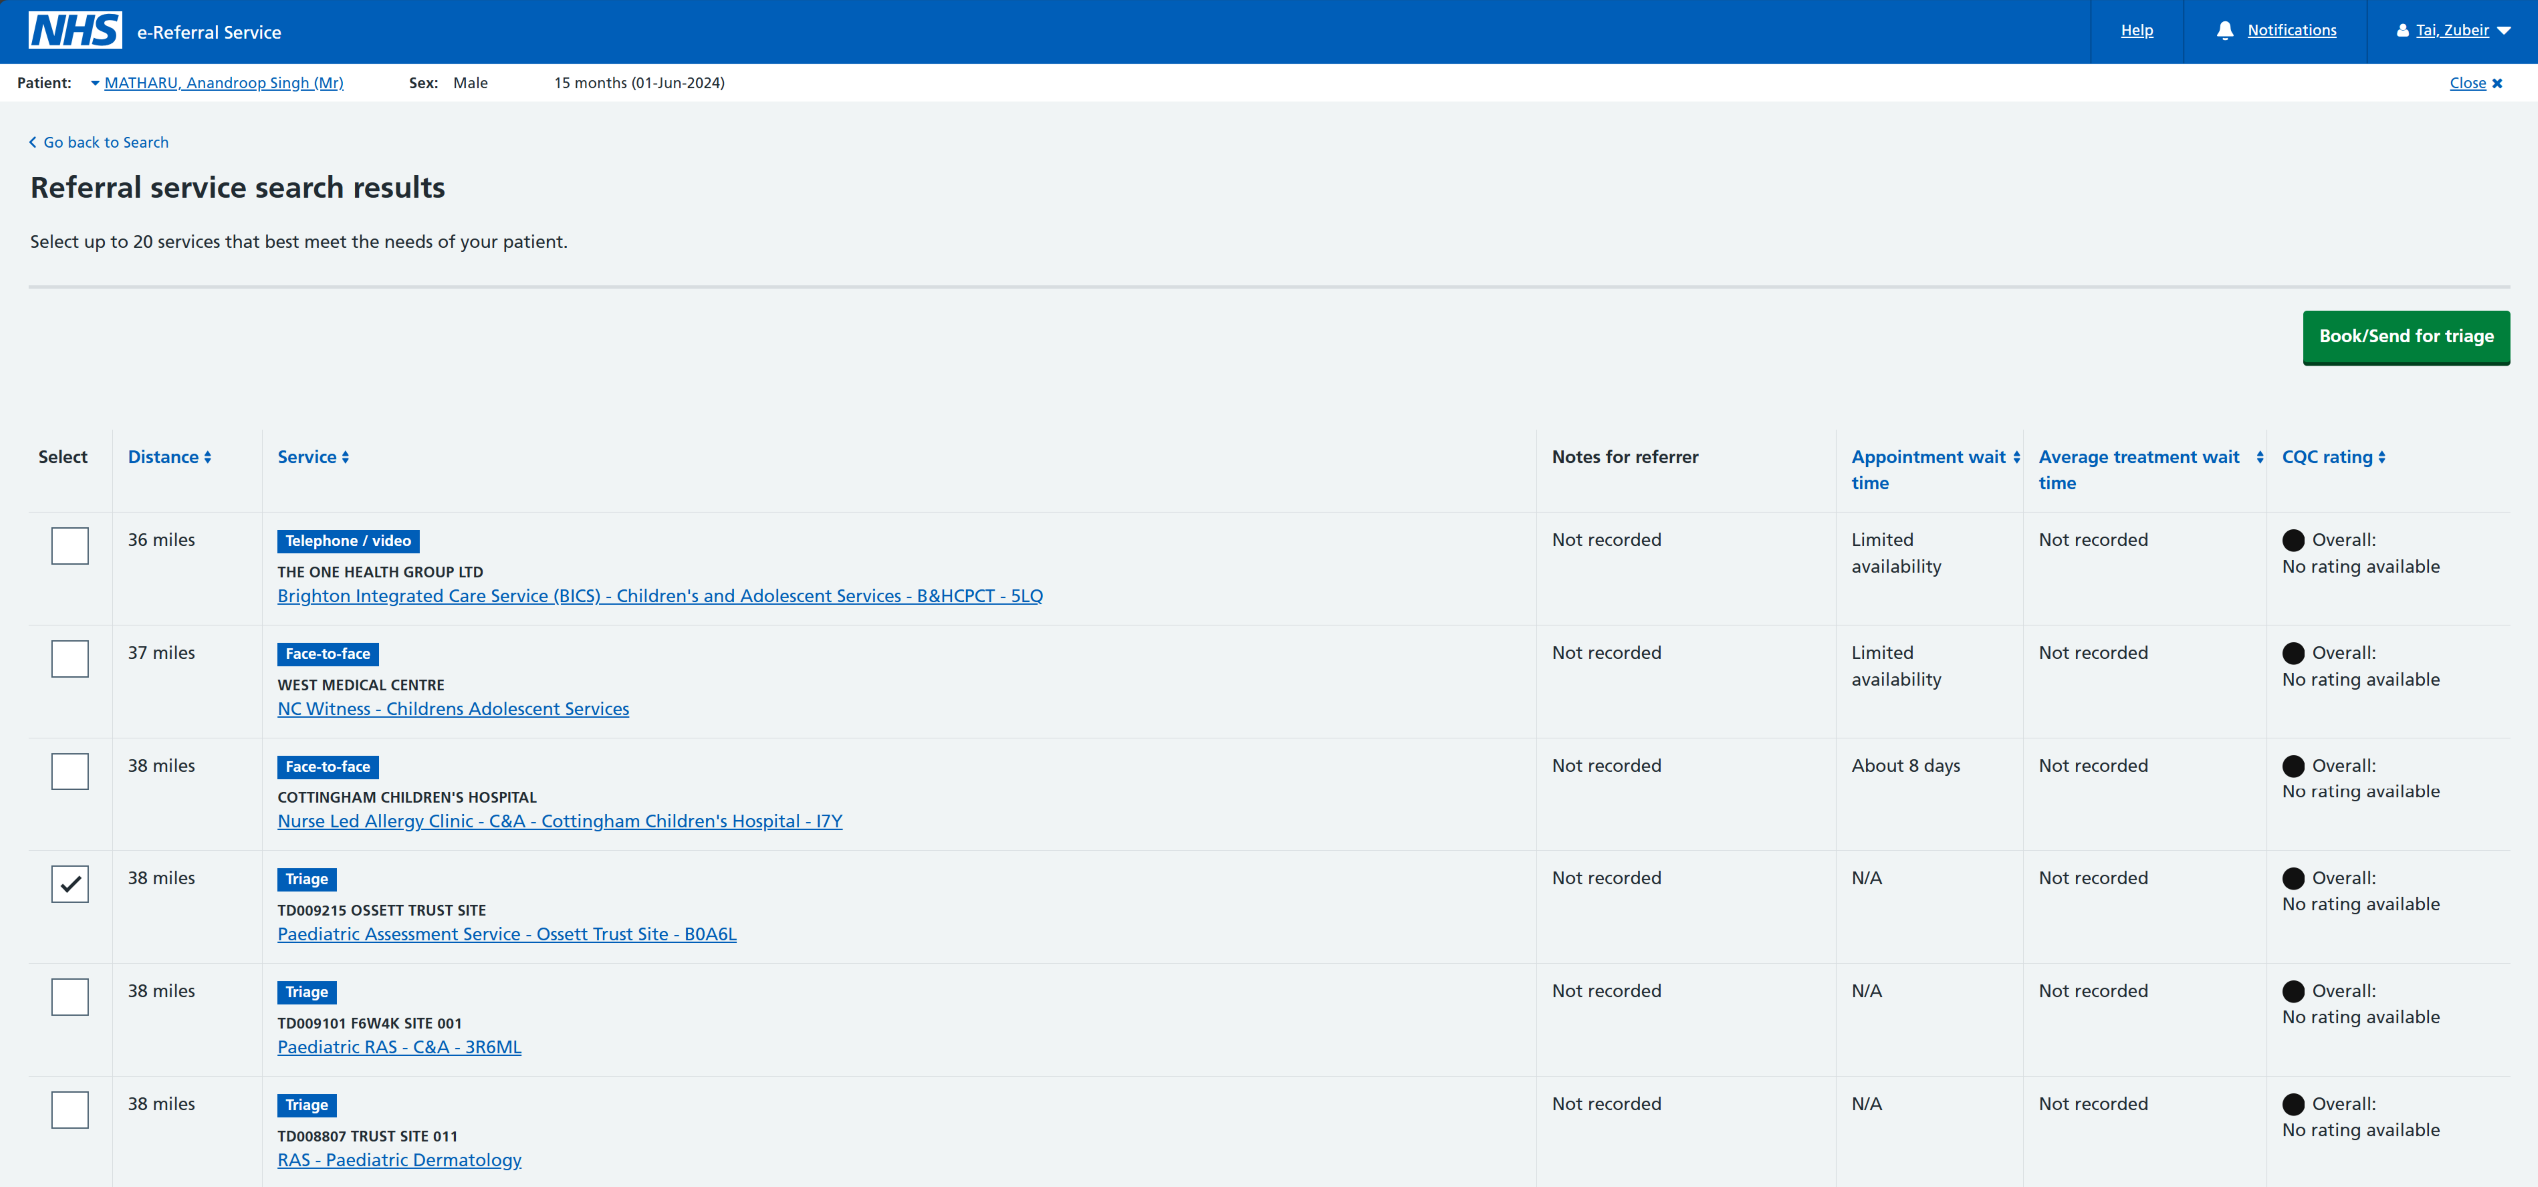This screenshot has height=1187, width=2538.
Task: Sort results by Service column header
Action: (307, 457)
